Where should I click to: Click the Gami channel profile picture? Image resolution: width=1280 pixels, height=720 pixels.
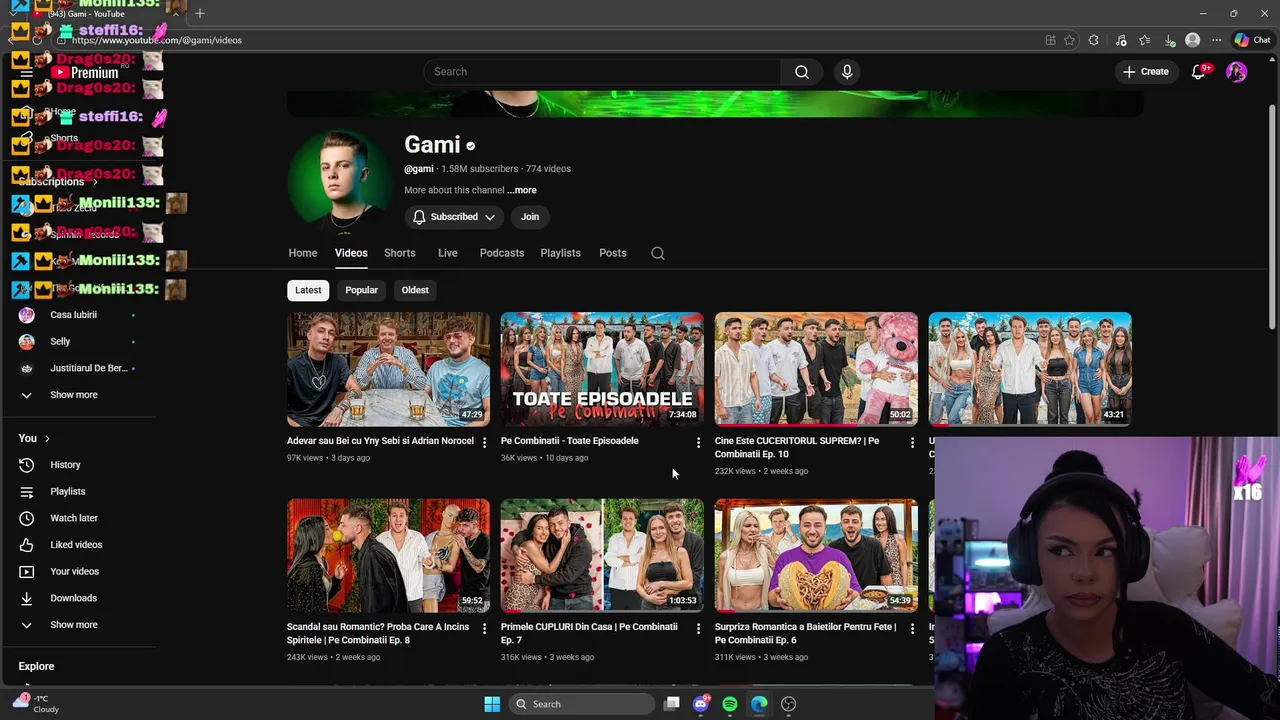click(x=339, y=182)
